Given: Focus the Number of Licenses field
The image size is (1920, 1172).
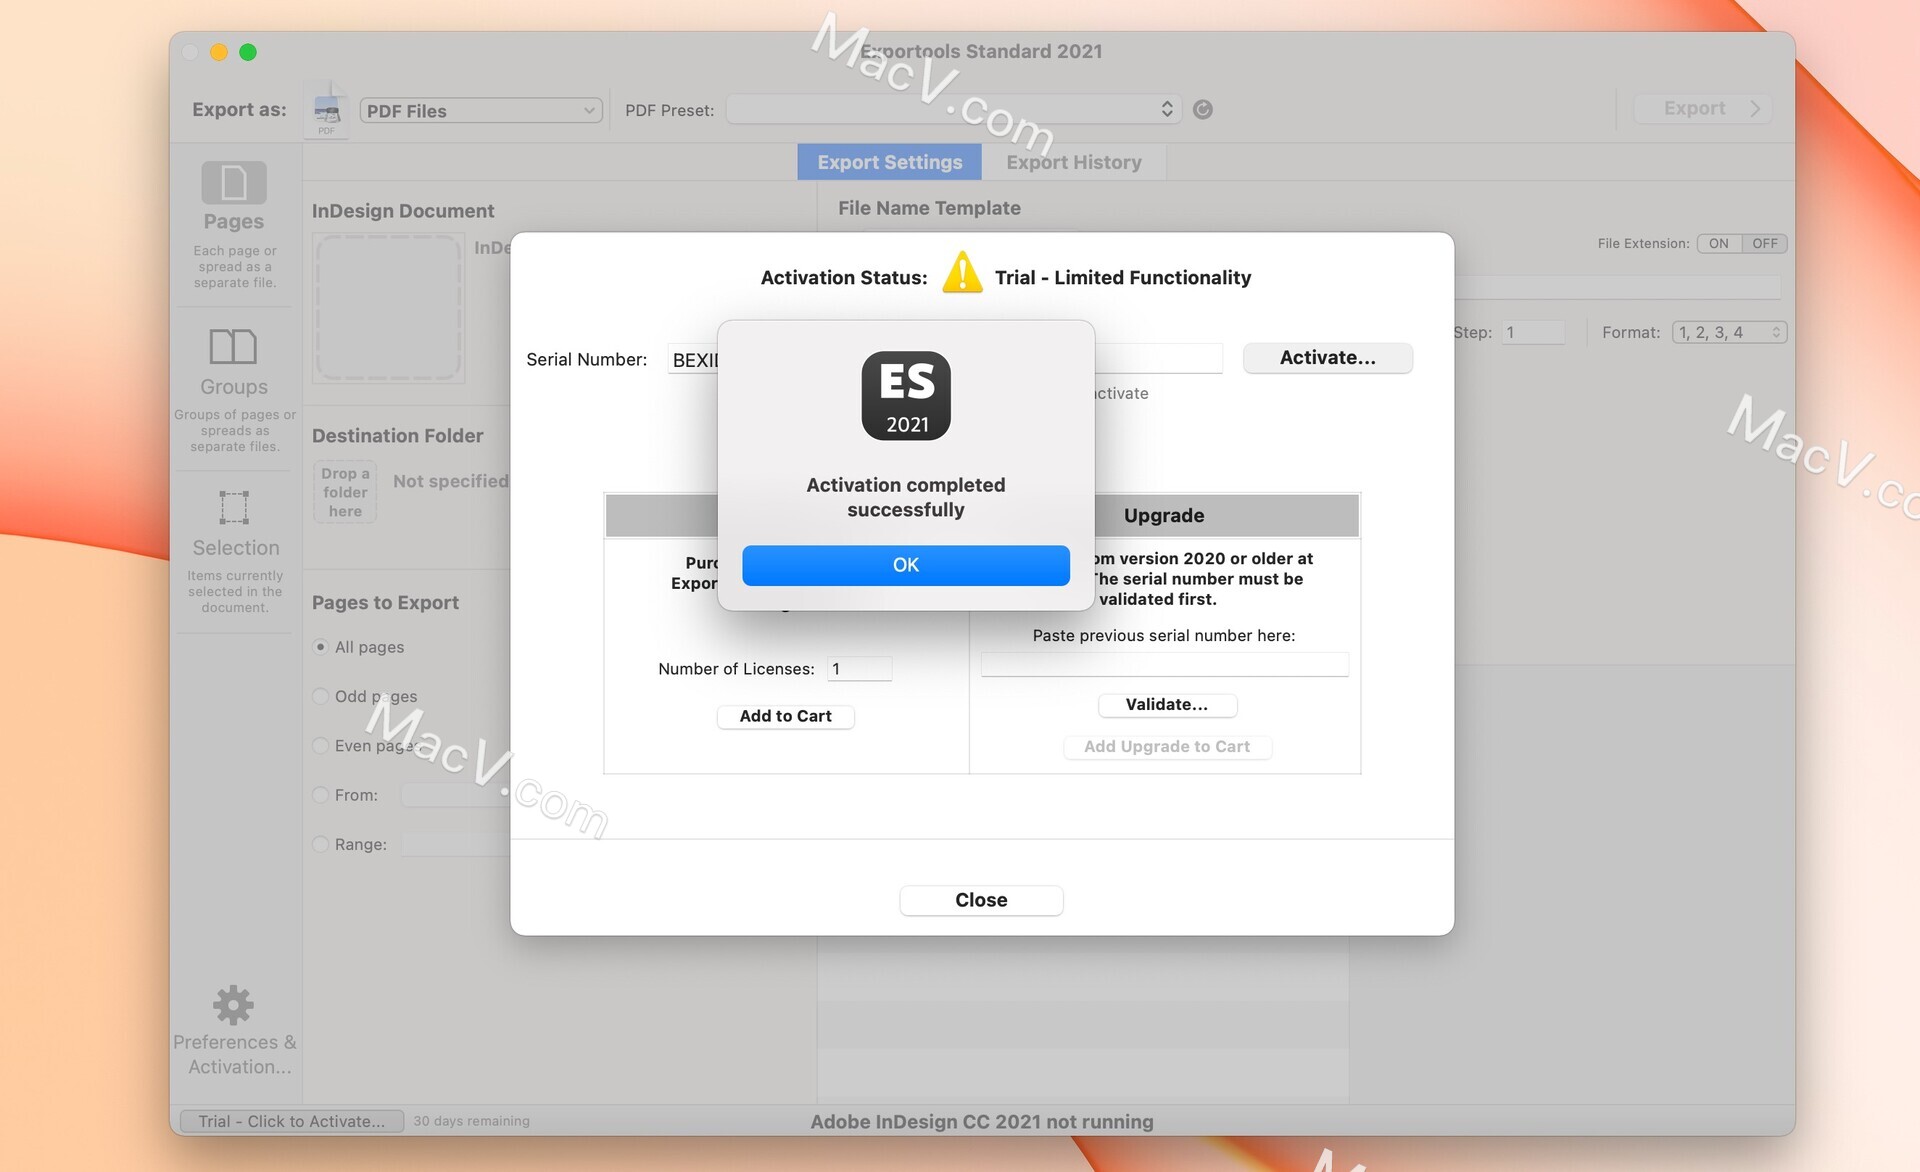Looking at the screenshot, I should [859, 669].
